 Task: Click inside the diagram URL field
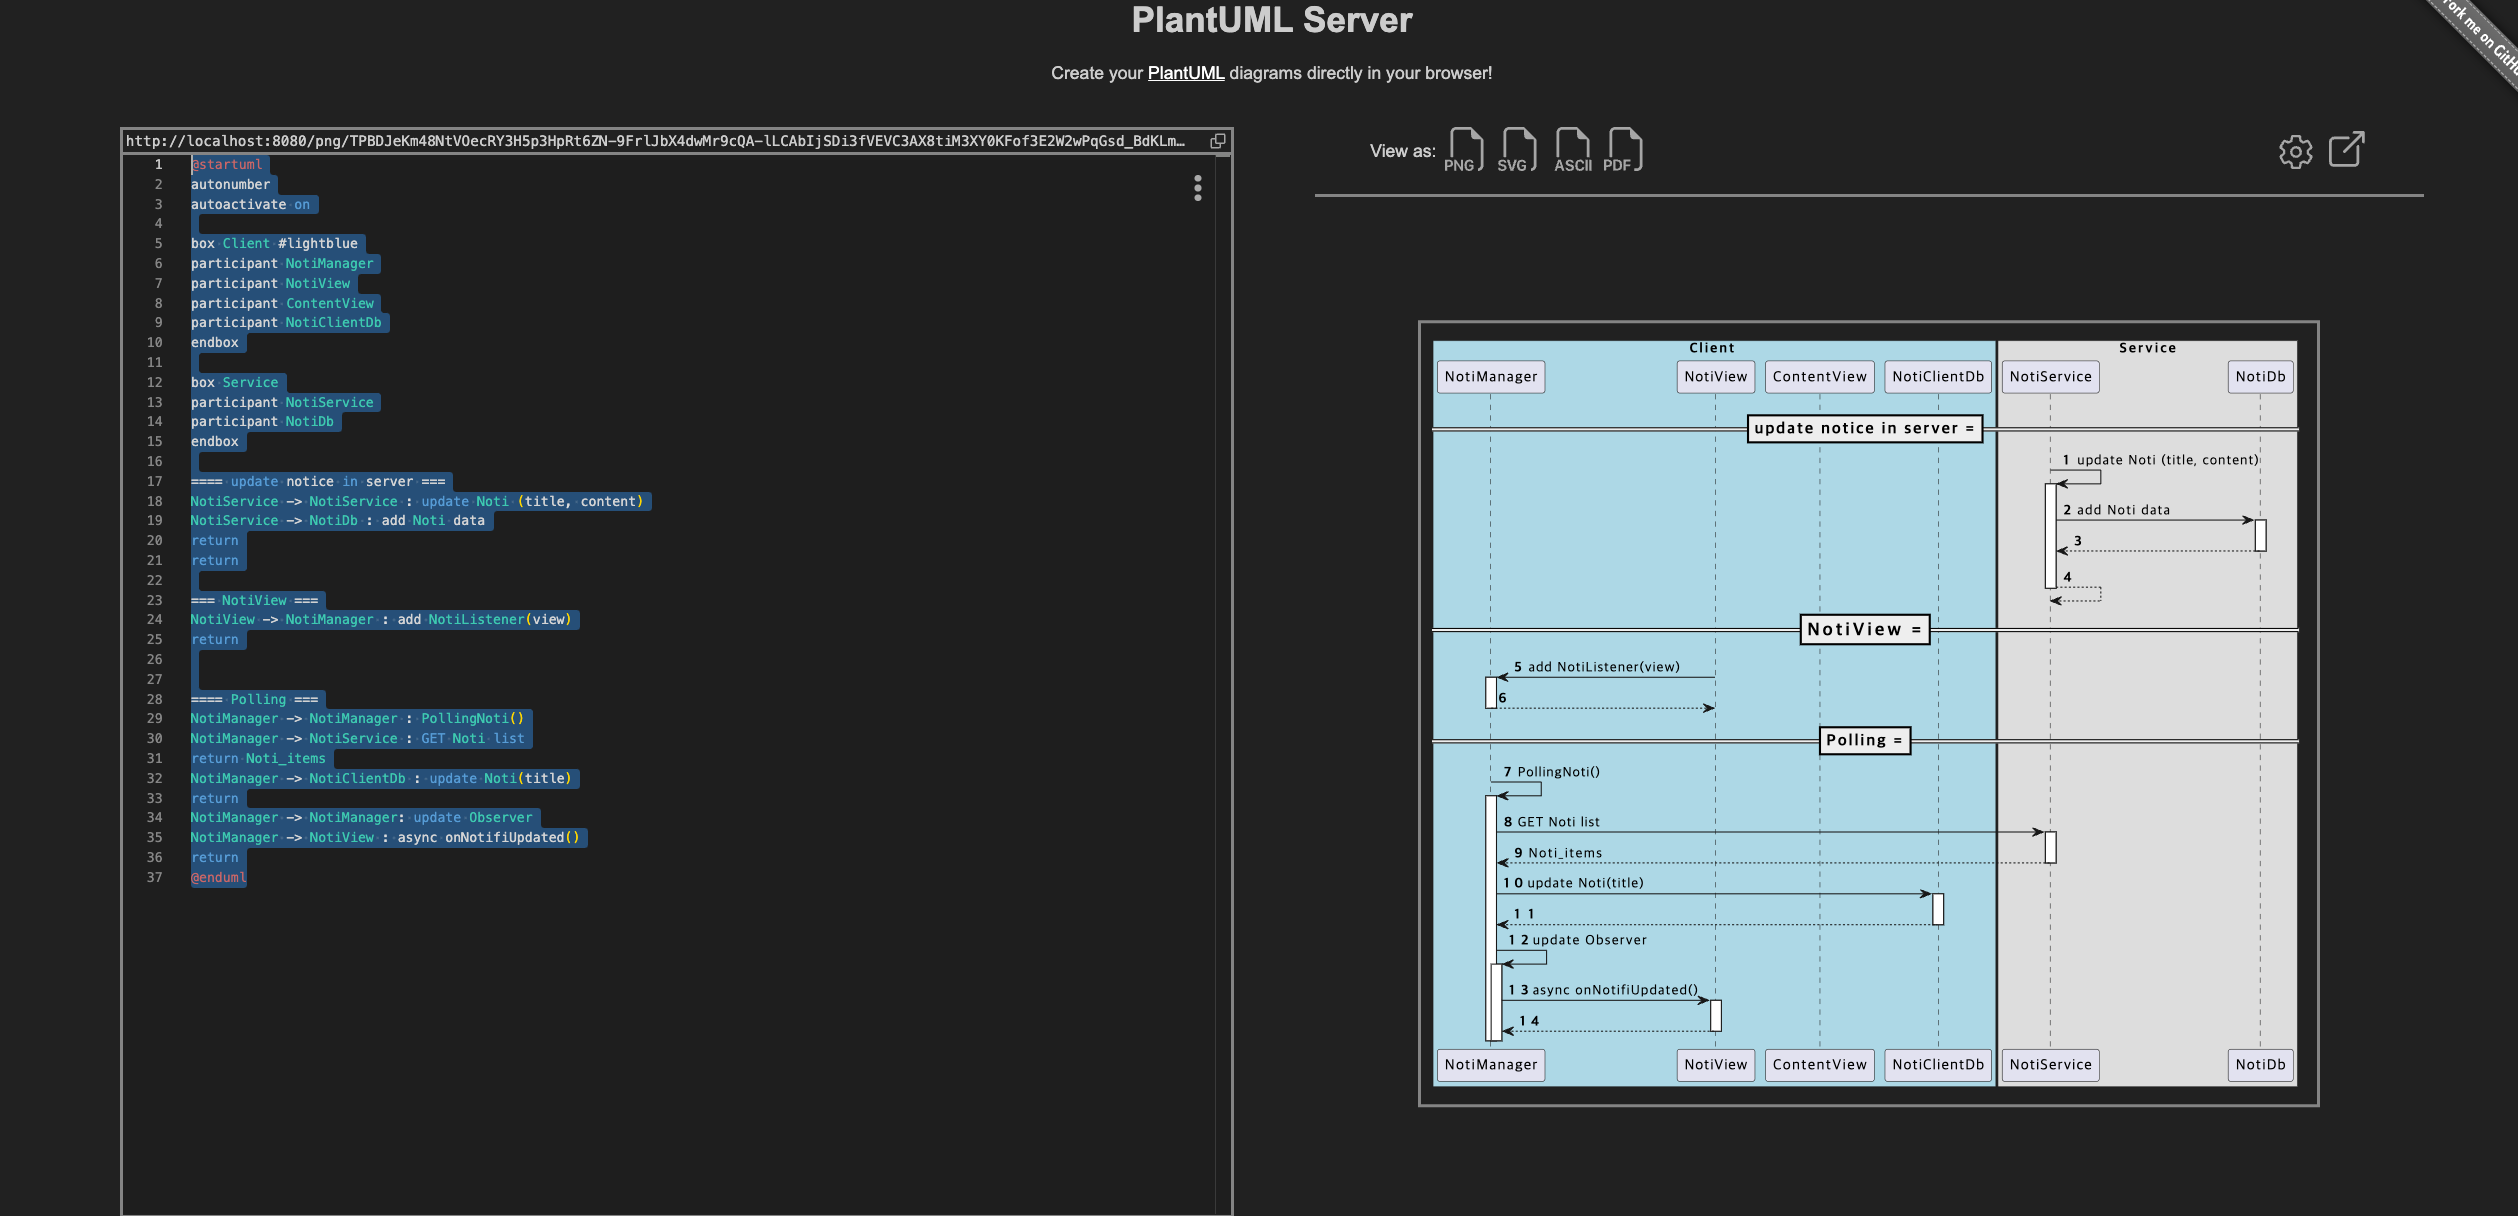[x=655, y=141]
